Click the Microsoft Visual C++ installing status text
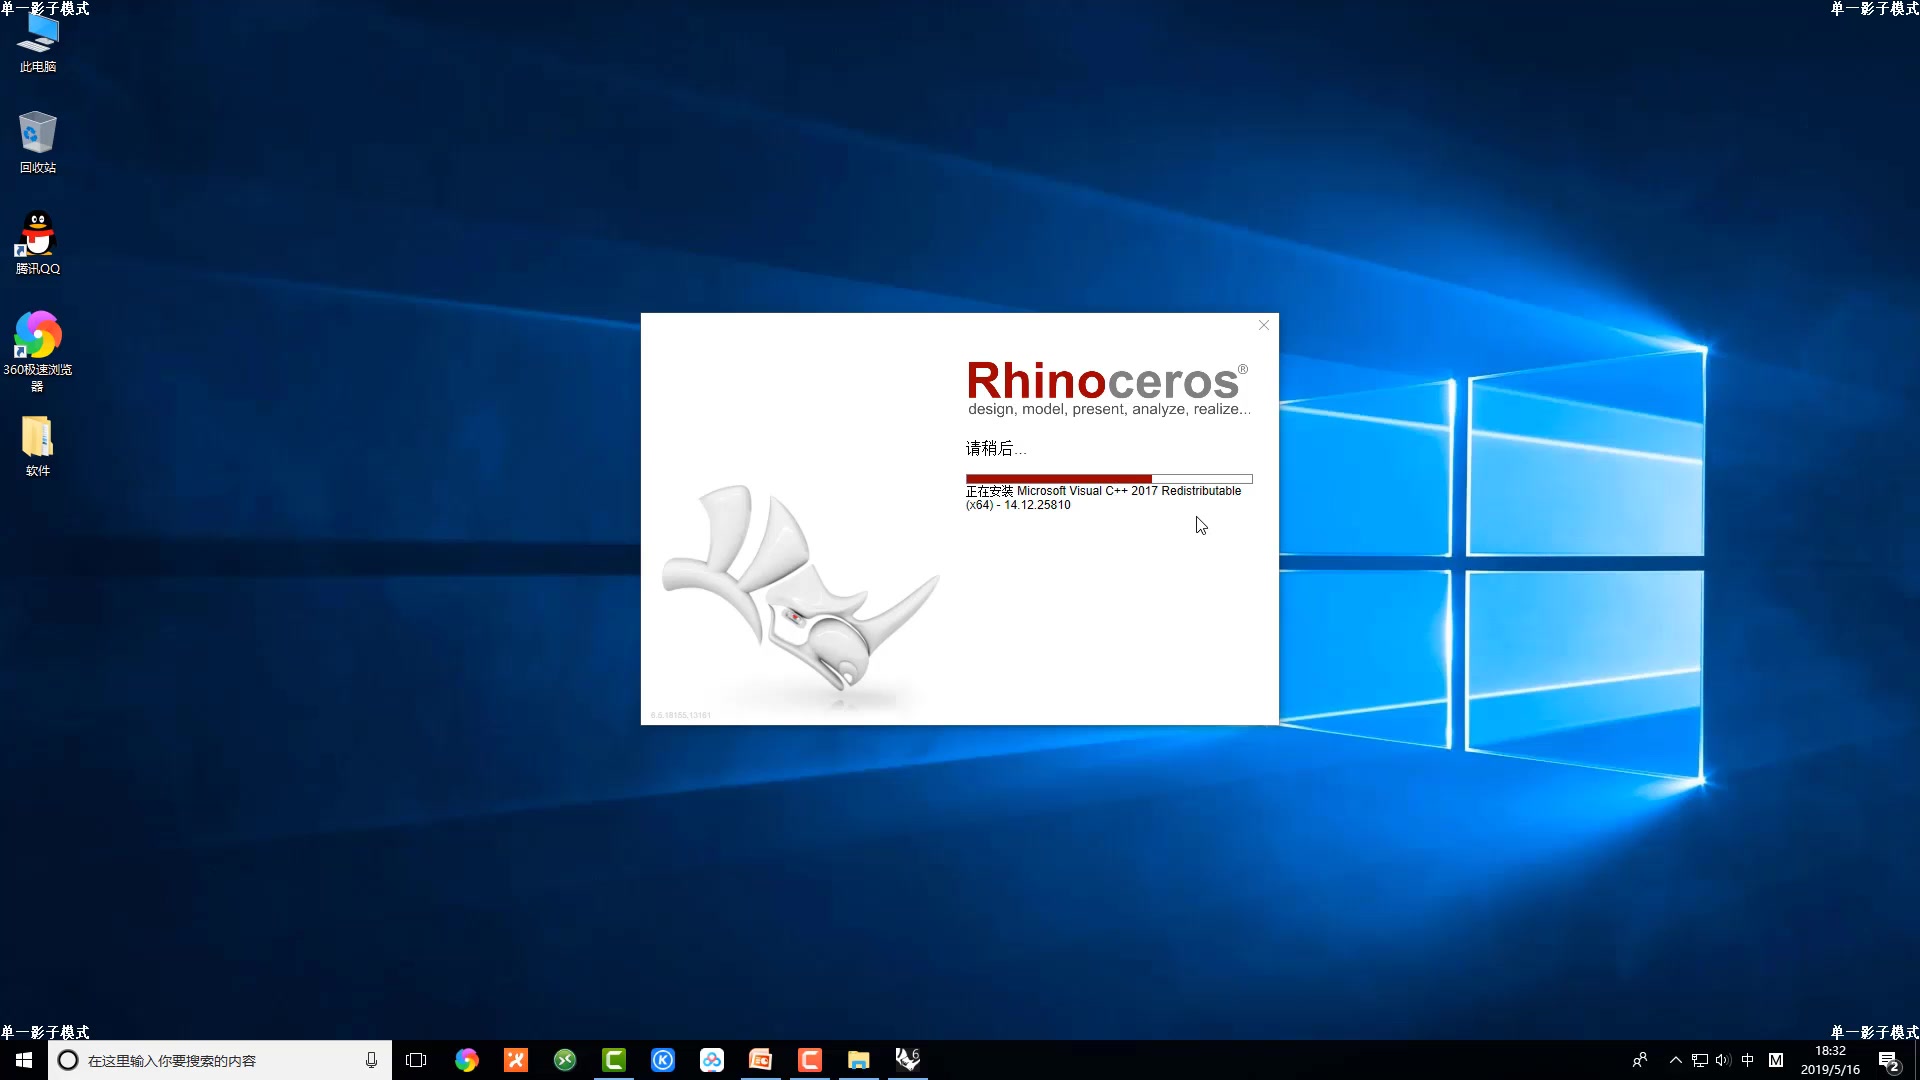The image size is (1920, 1080). point(1103,498)
